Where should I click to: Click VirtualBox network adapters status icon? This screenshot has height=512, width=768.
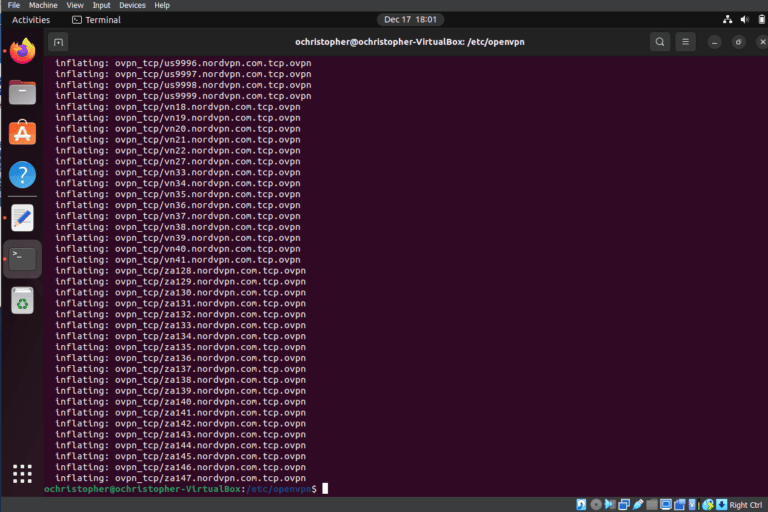624,505
